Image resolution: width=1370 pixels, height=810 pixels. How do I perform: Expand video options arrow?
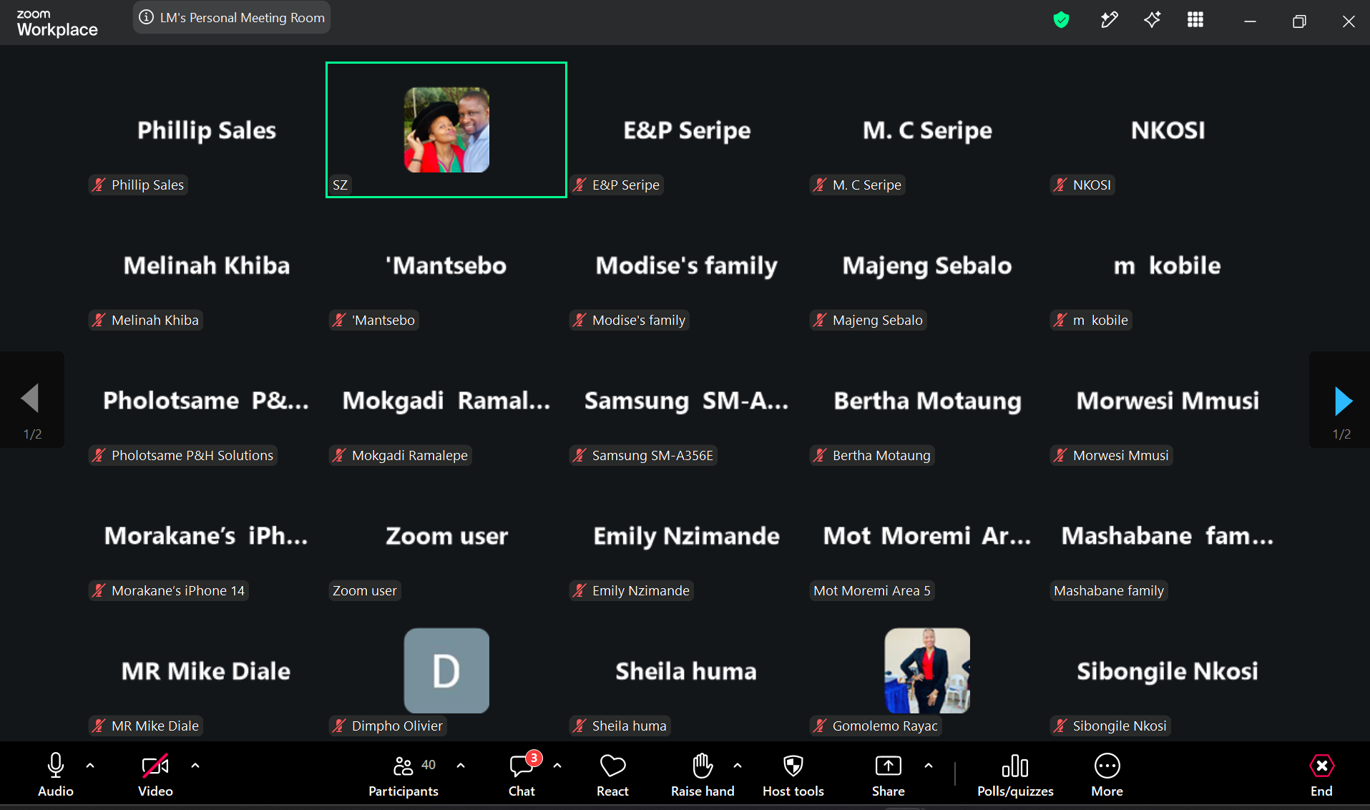pyautogui.click(x=195, y=766)
